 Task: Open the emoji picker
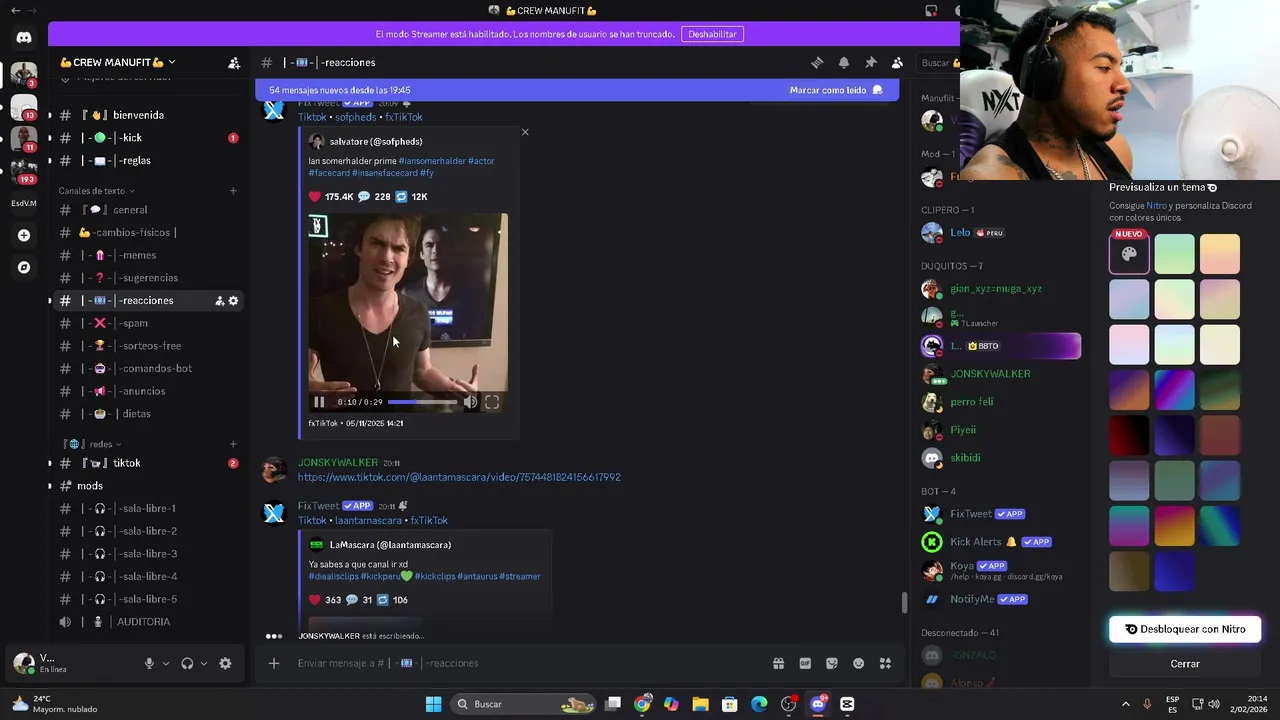(858, 663)
